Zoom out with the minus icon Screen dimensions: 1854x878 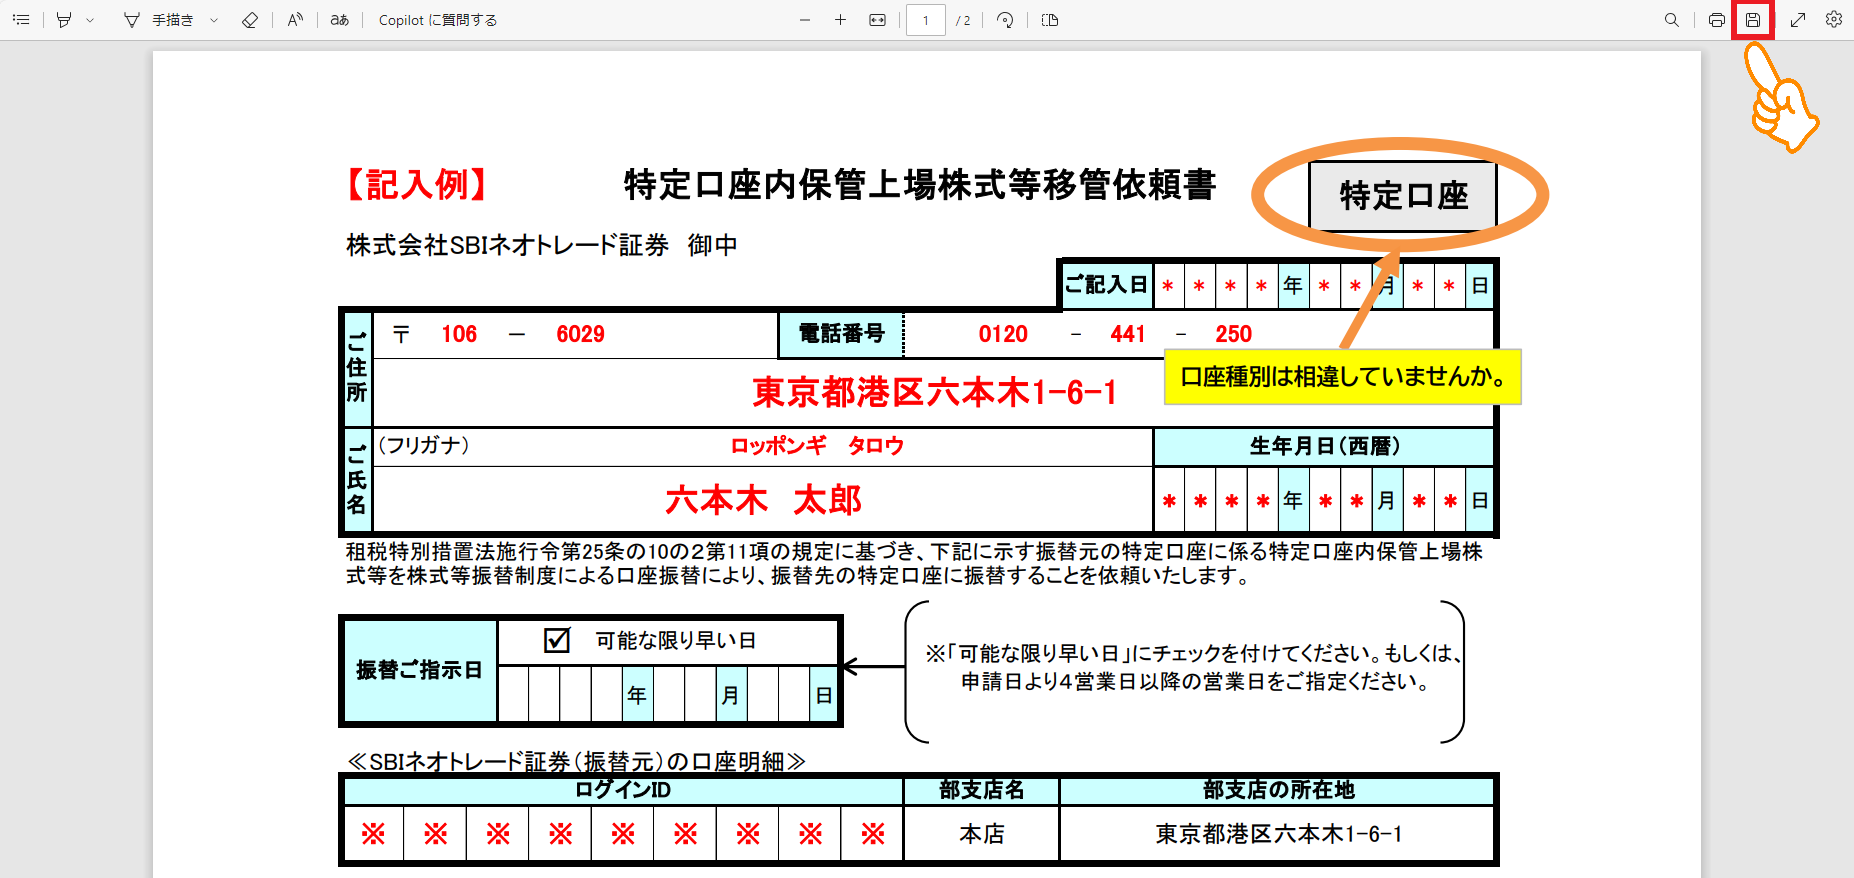[805, 20]
